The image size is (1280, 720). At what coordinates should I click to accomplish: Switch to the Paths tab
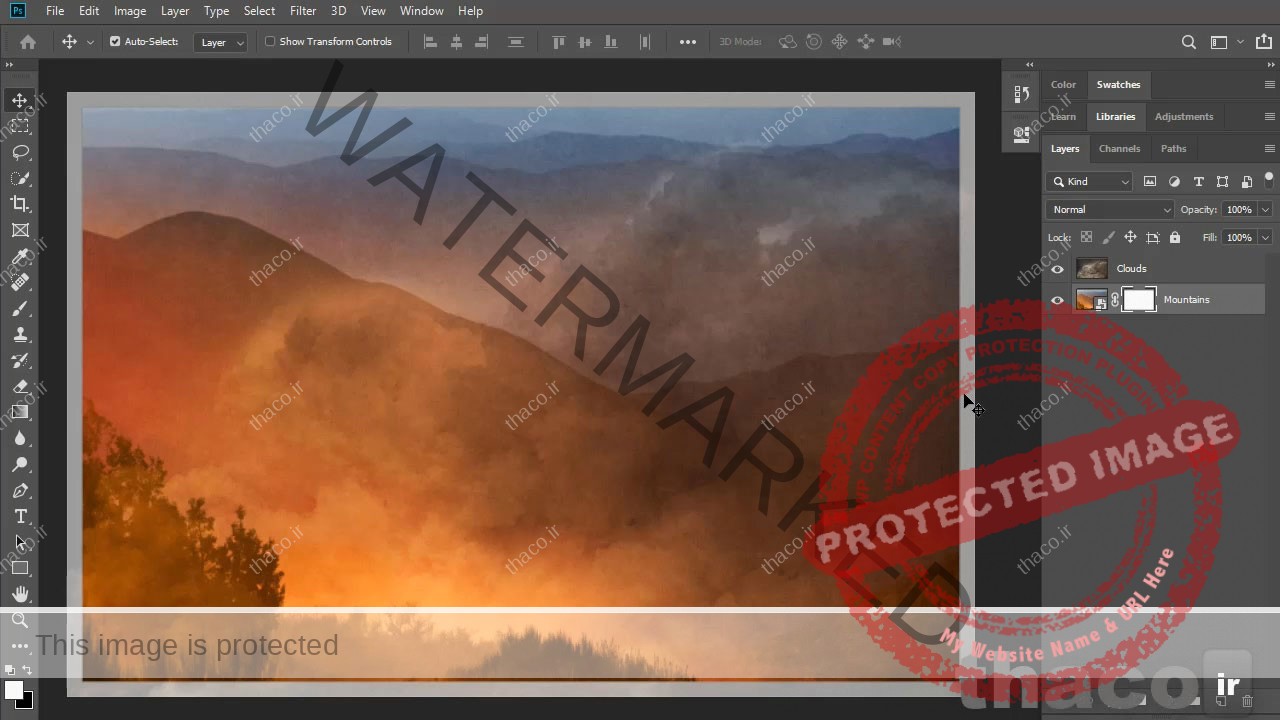click(1173, 149)
